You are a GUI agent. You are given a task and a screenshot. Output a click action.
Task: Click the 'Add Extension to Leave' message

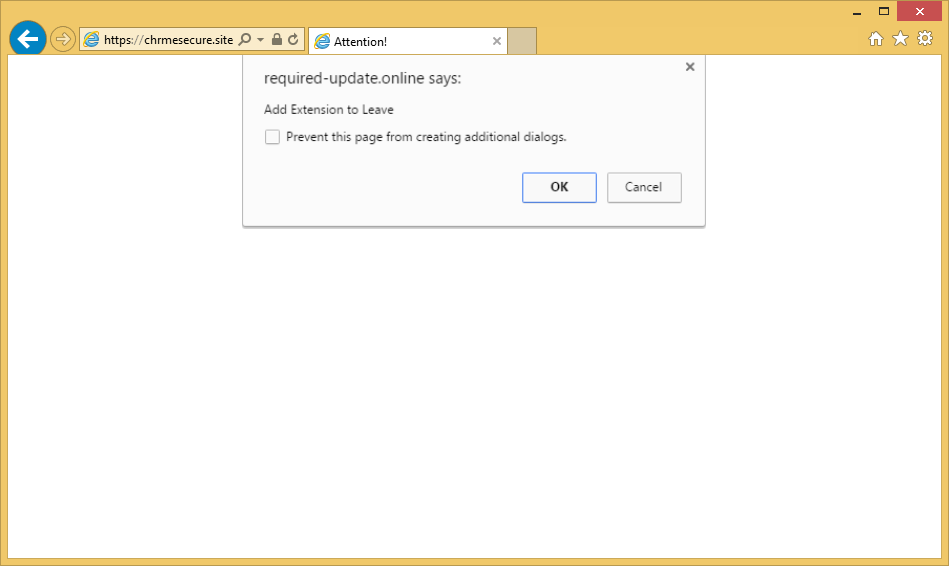pyautogui.click(x=329, y=110)
